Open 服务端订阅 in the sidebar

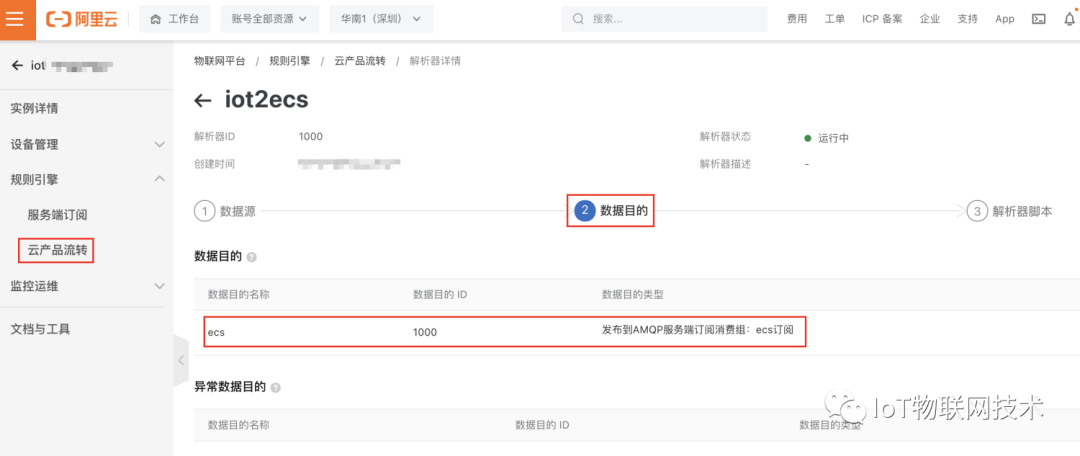(x=57, y=215)
